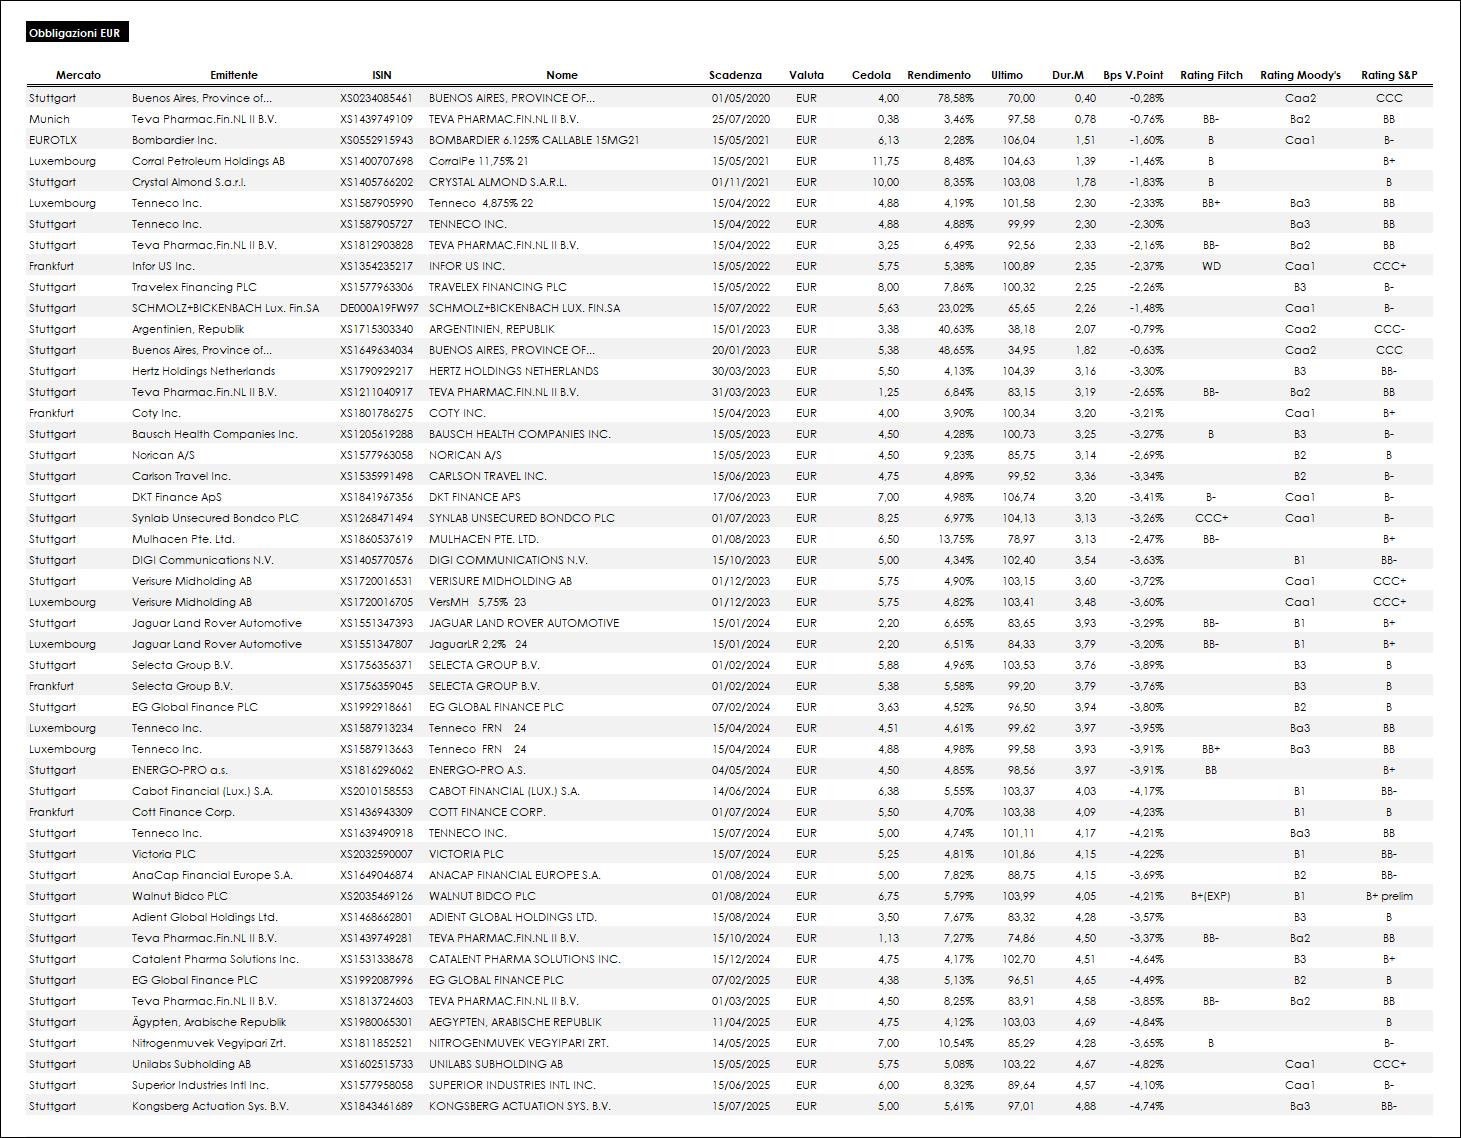Screen dimensions: 1461x1138
Task: Click the yield value "48,65%"
Action: (955, 350)
